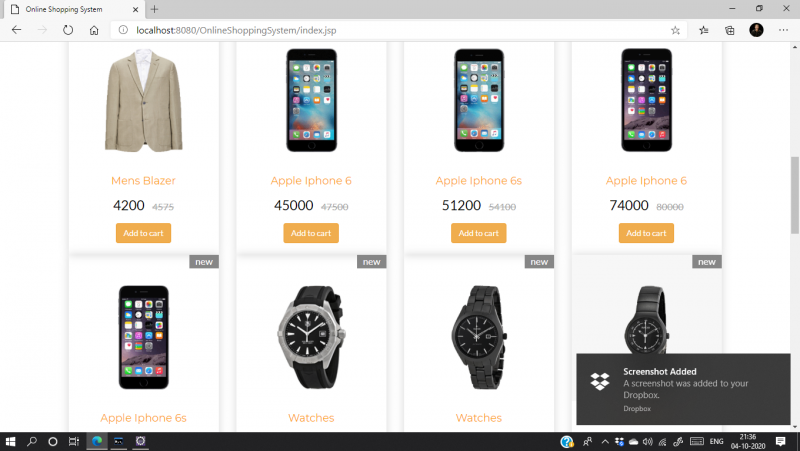This screenshot has height=451, width=800.
Task: Open the favorites list icon
Action: (x=704, y=30)
